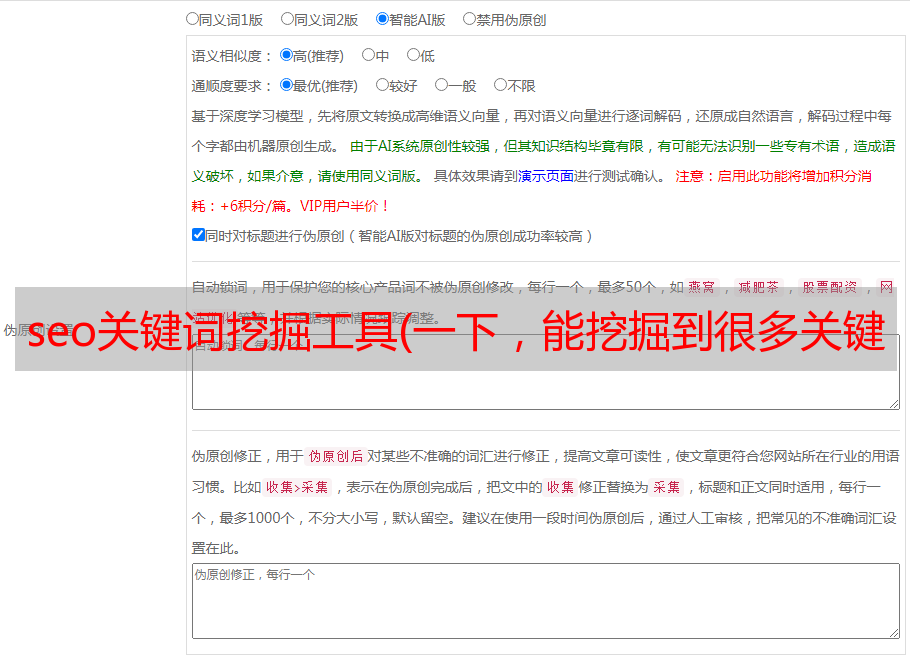Set 通顺度要求 to 最优(推荐)
911x658 pixels.
click(x=286, y=85)
